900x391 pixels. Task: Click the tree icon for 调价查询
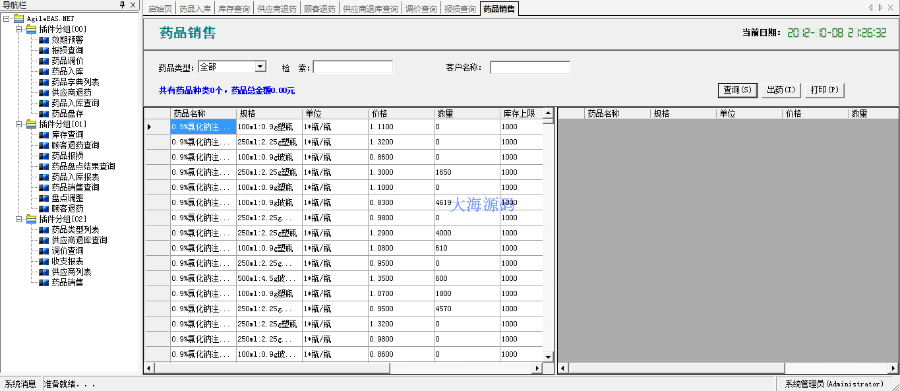point(44,251)
